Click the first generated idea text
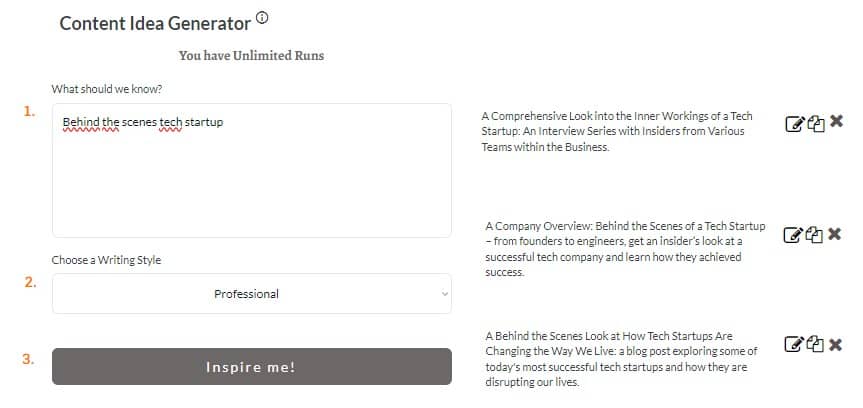The image size is (863, 408). pyautogui.click(x=617, y=132)
